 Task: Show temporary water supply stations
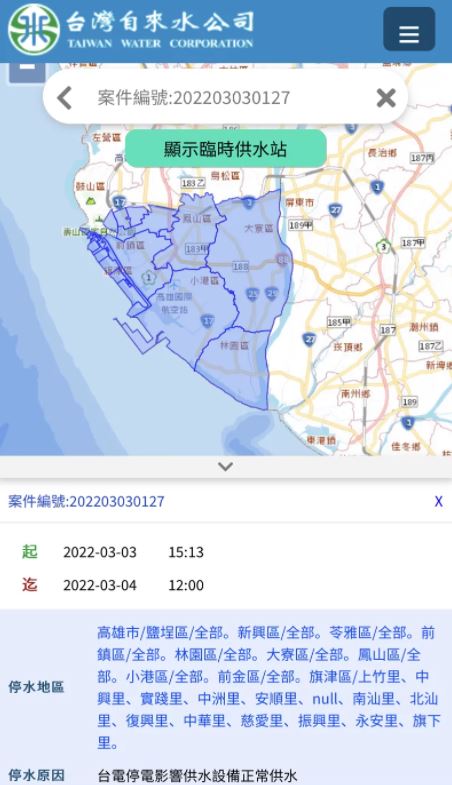226,149
